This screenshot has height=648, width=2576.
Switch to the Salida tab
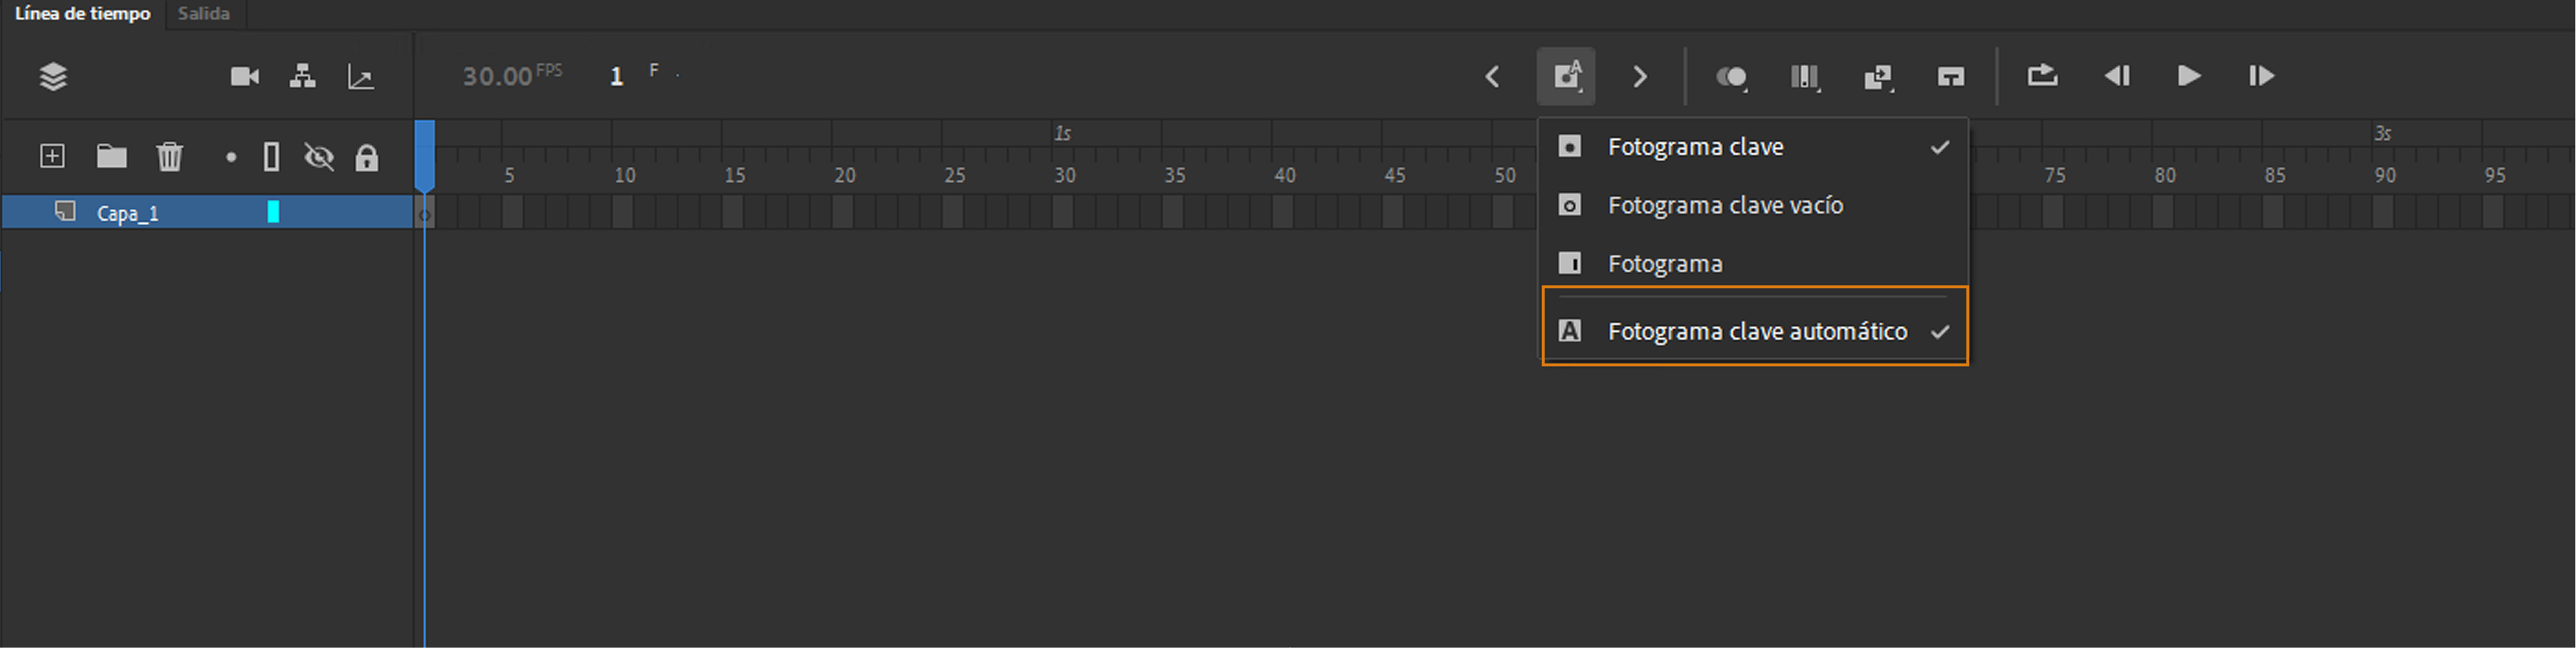point(204,14)
